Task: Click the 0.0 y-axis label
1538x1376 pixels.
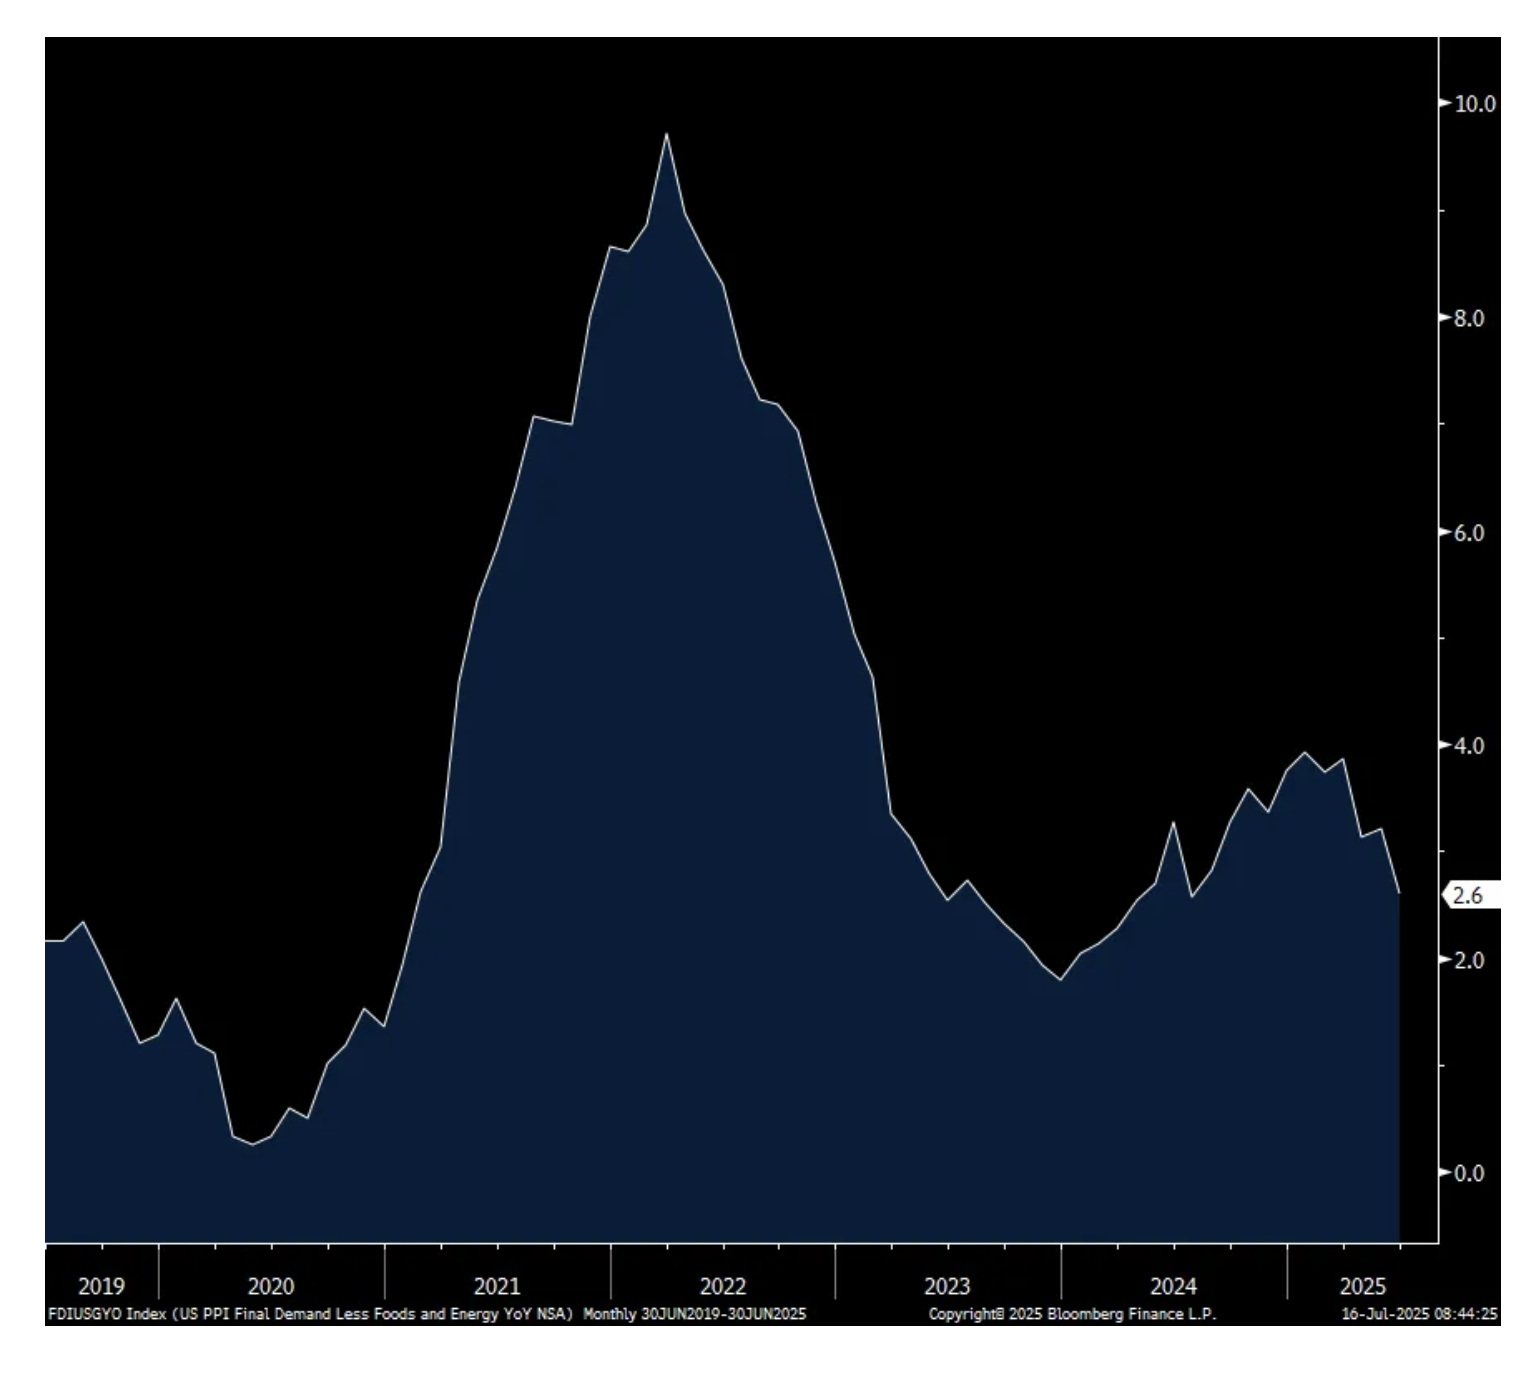Action: pyautogui.click(x=1468, y=1173)
